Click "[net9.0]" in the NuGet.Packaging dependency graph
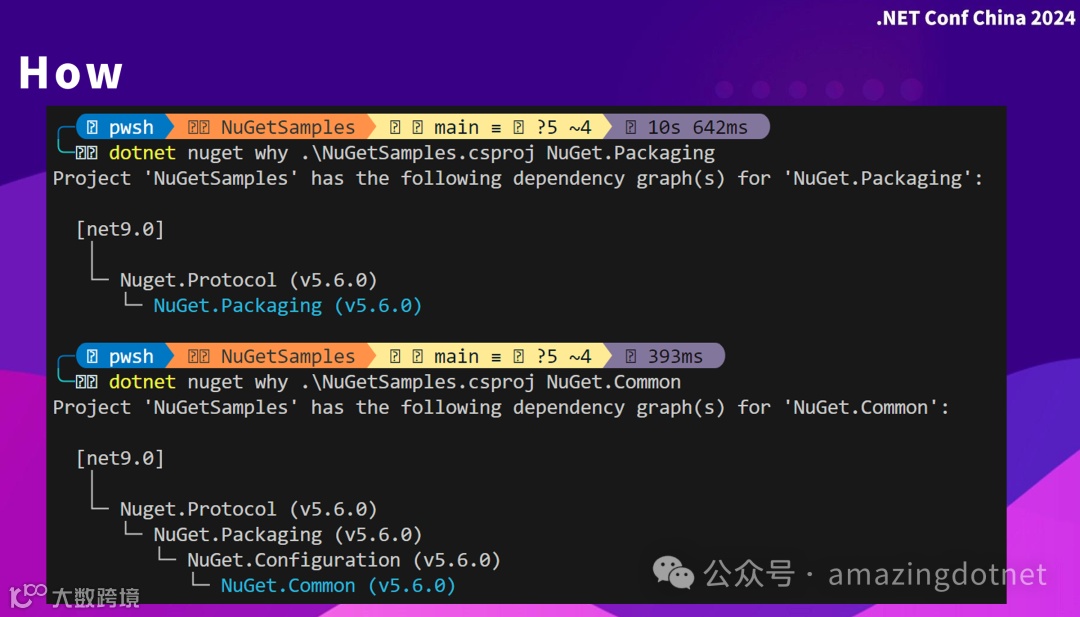This screenshot has height=617, width=1080. click(x=121, y=229)
